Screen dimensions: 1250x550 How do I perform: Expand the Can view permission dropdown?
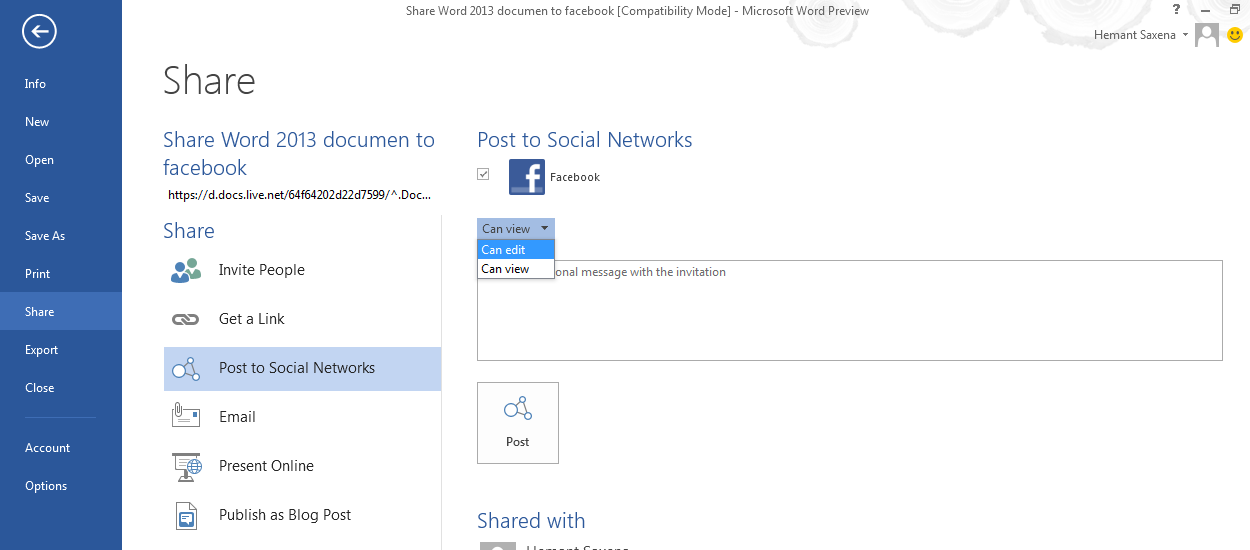515,229
